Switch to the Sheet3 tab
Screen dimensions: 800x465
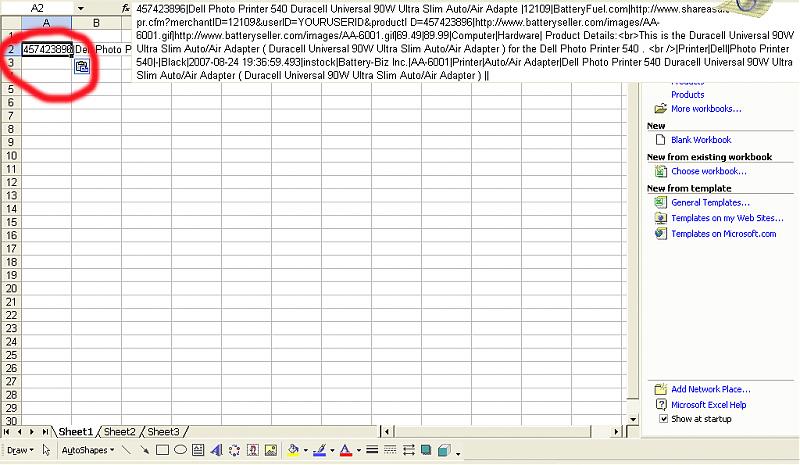pos(164,432)
